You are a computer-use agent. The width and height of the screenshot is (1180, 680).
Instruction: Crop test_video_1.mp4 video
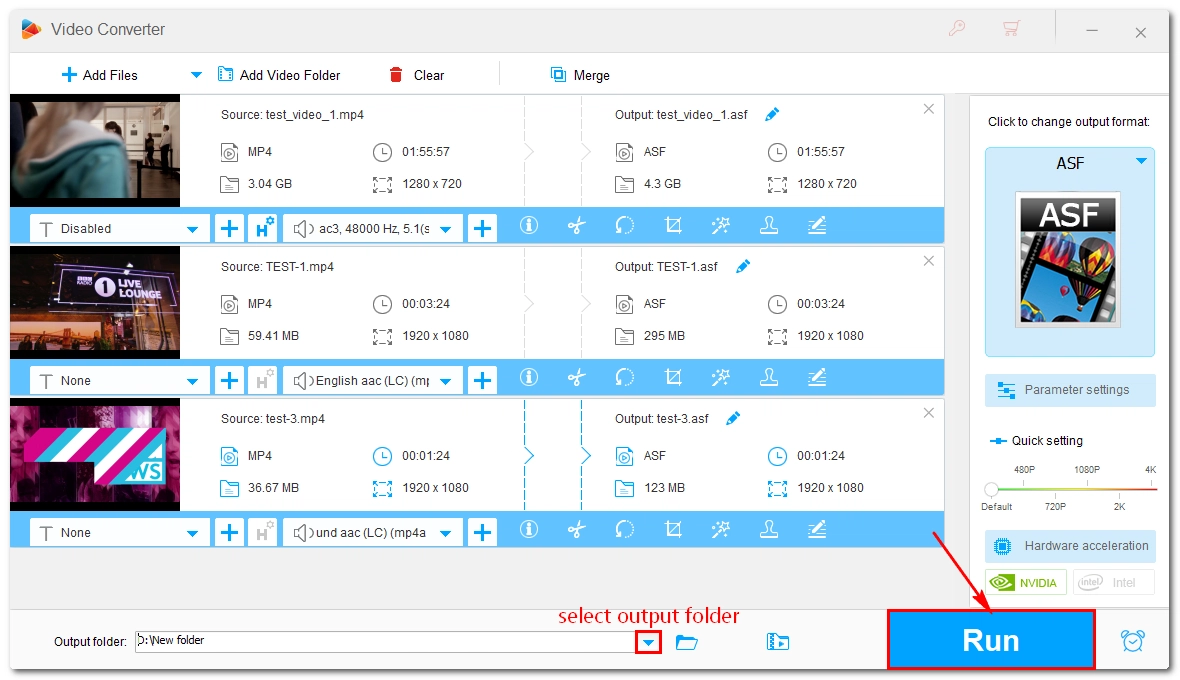click(673, 225)
